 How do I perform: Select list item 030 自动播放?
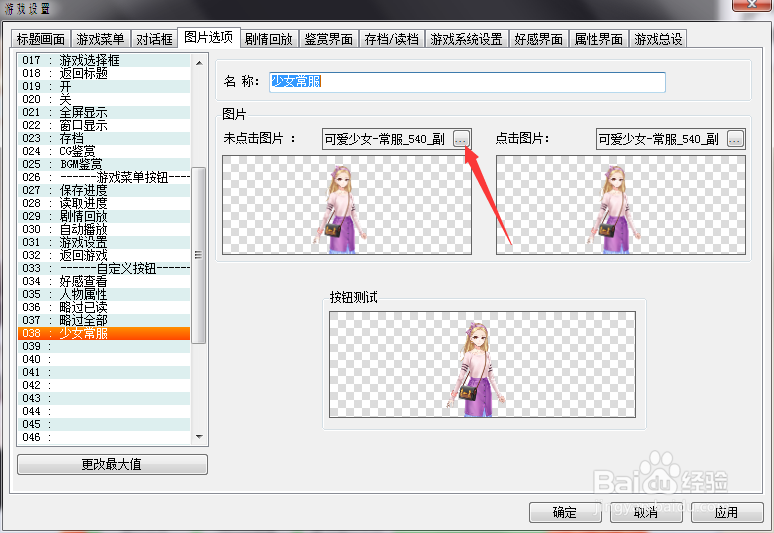(104, 229)
